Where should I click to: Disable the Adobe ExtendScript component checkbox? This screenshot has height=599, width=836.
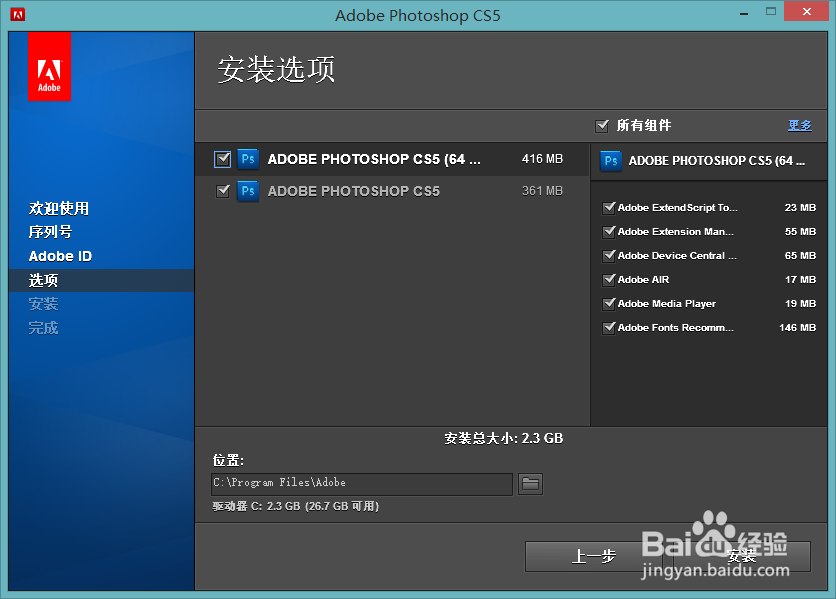pyautogui.click(x=609, y=207)
